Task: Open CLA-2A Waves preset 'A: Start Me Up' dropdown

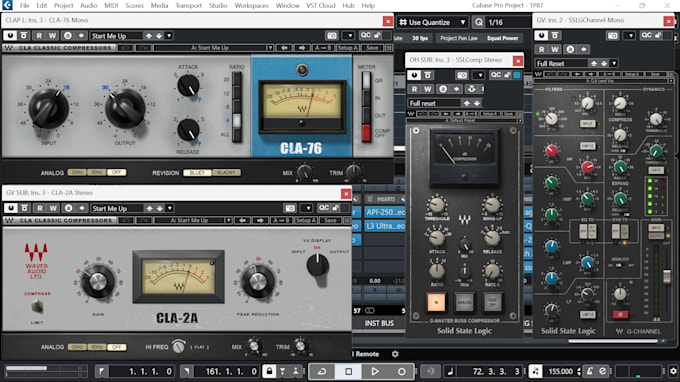Action: (x=228, y=220)
